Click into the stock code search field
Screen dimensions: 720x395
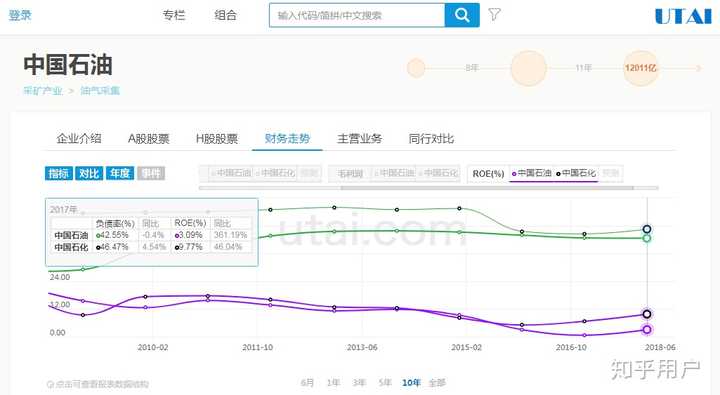point(357,15)
